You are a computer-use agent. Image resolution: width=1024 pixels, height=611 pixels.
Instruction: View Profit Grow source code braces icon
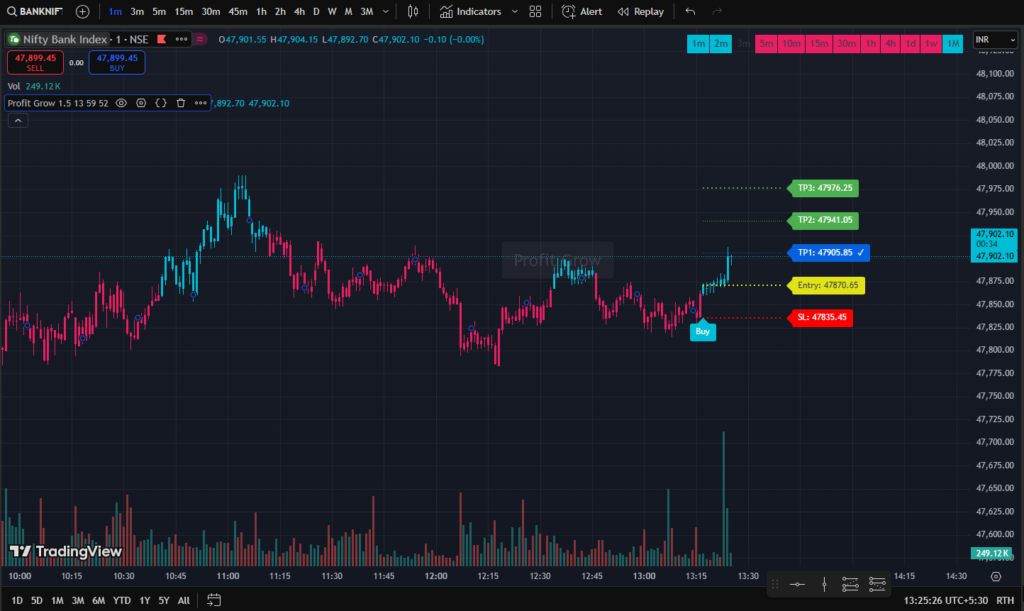tap(160, 103)
